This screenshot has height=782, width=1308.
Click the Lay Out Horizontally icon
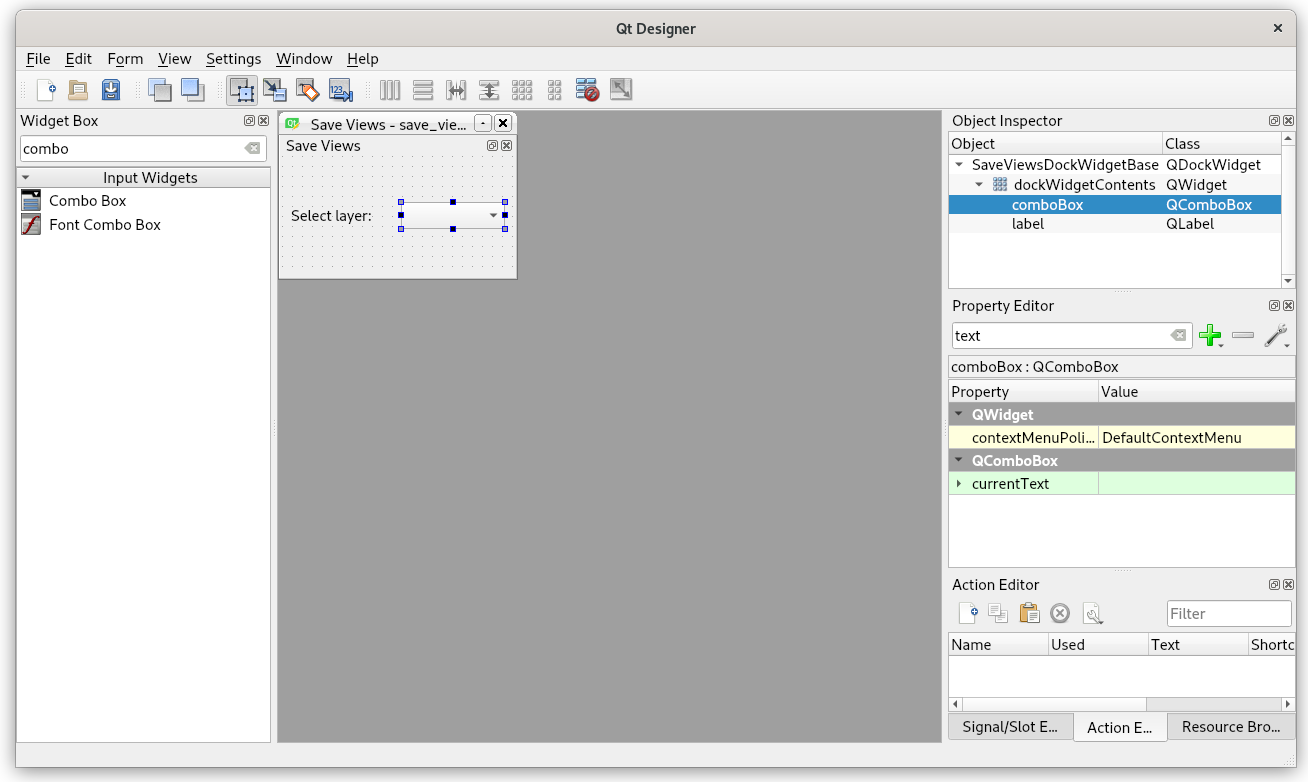click(390, 90)
